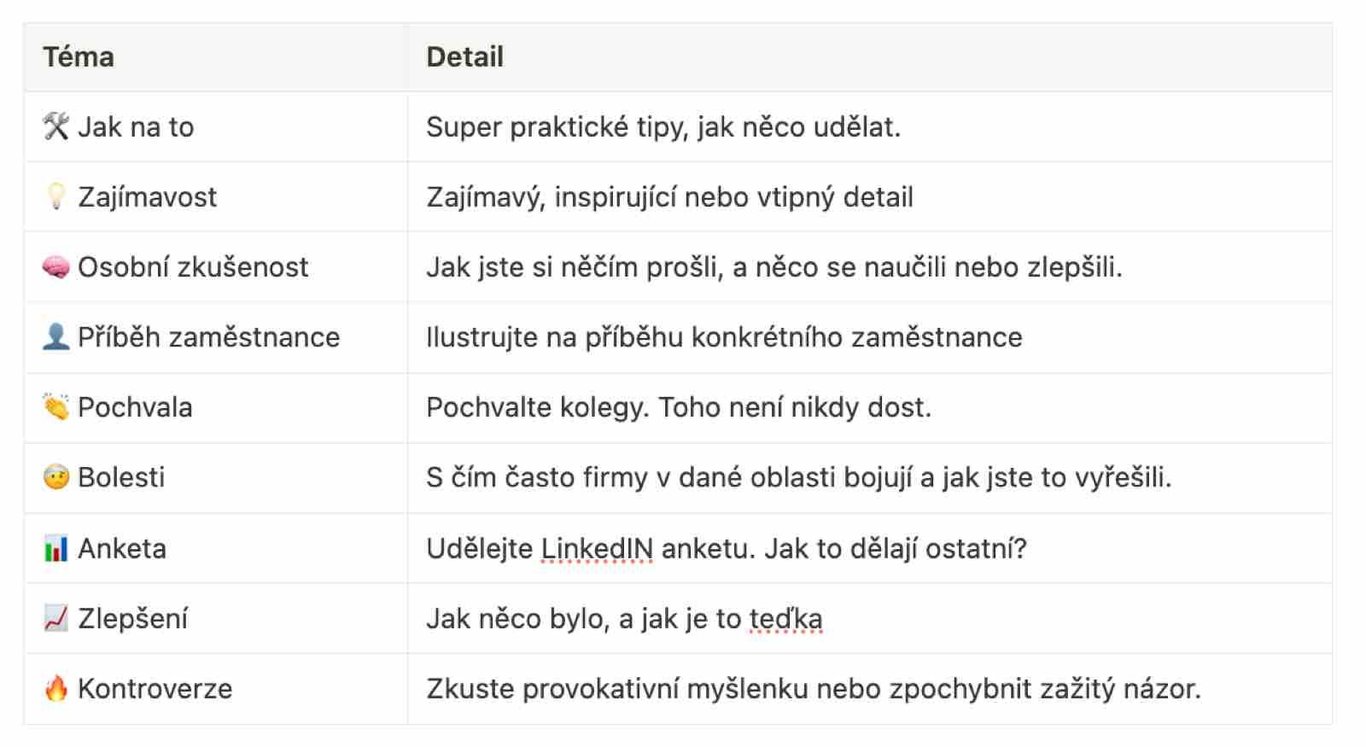
Task: Click the 'Zajímavý, inspirující' detail cell
Action: (x=669, y=197)
